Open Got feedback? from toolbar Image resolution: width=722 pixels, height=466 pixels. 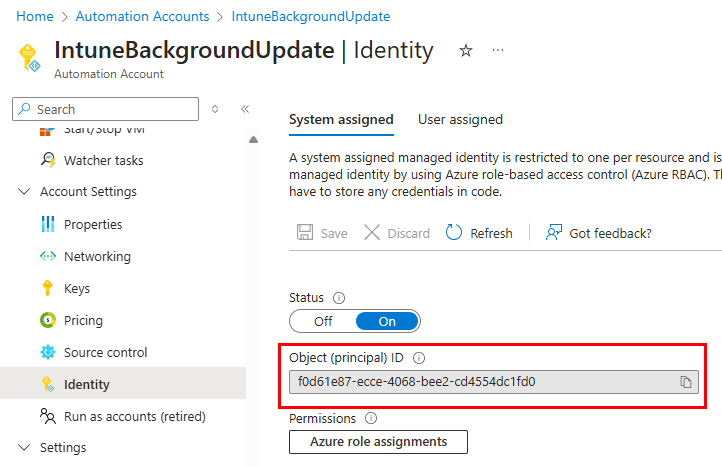[598, 233]
